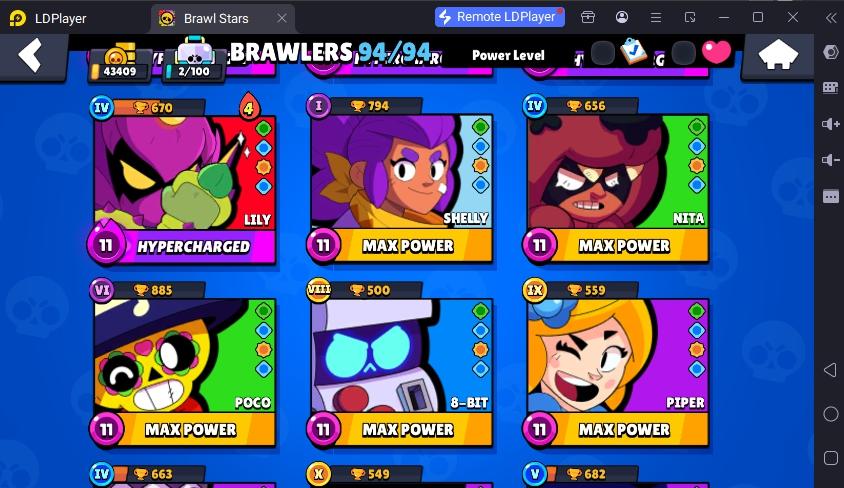844x488 pixels.
Task: Open LDPlayer hamburger menu
Action: coord(656,18)
